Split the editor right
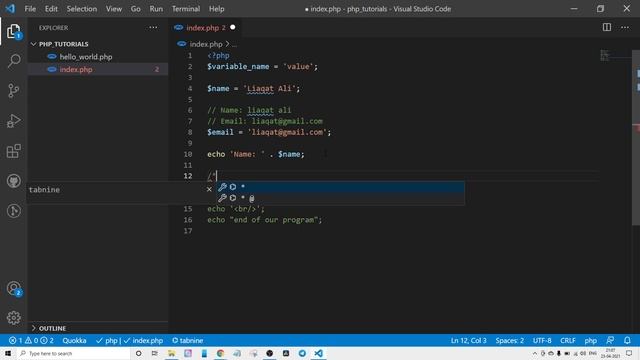This screenshot has height=360, width=640. click(x=607, y=27)
